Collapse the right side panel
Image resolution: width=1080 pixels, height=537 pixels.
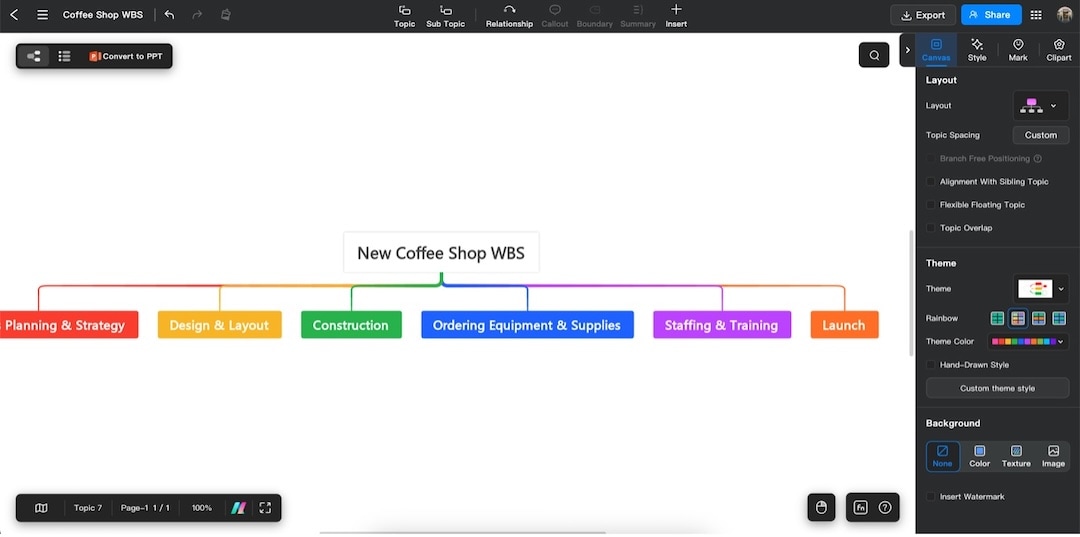[907, 50]
